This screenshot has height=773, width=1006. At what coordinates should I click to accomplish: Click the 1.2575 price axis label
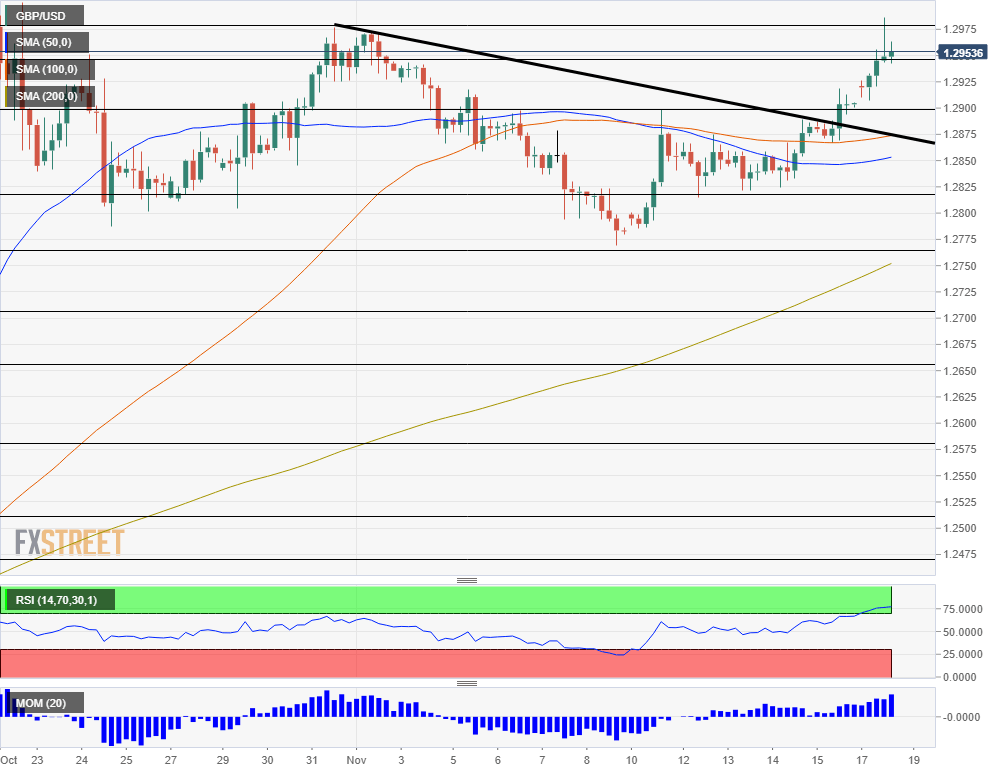coord(960,449)
